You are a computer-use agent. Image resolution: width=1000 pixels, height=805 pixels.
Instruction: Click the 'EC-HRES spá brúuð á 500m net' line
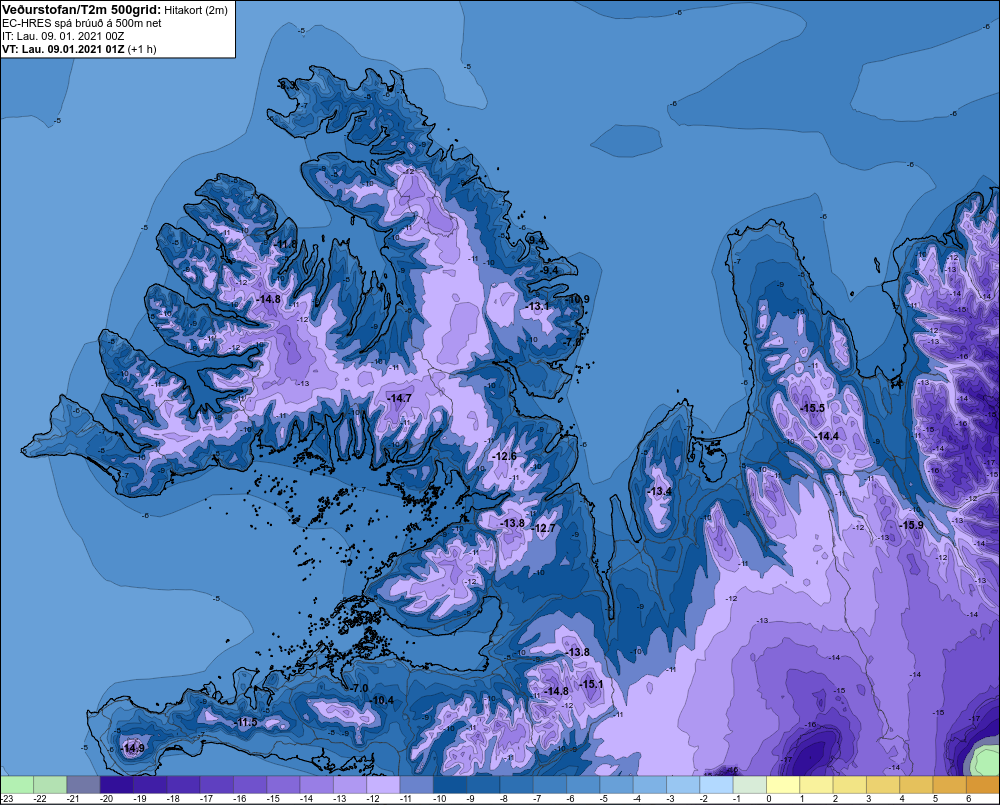81,23
